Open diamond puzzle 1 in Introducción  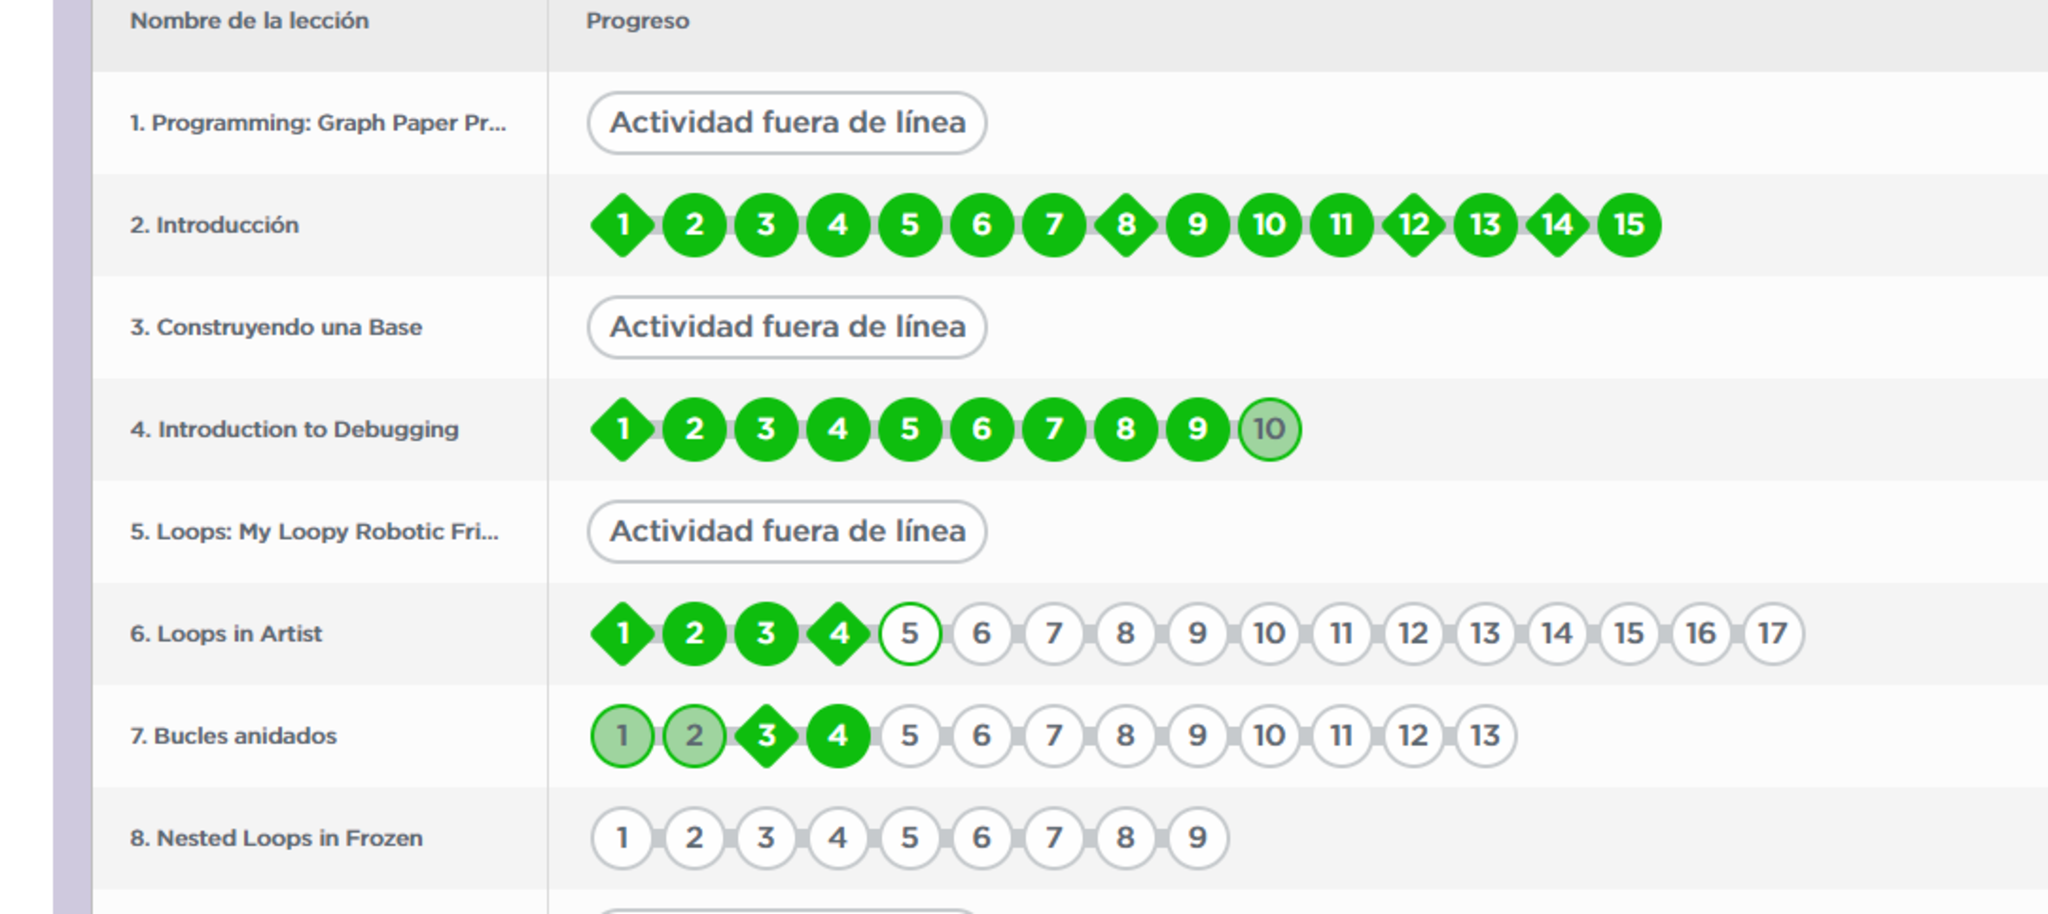622,225
